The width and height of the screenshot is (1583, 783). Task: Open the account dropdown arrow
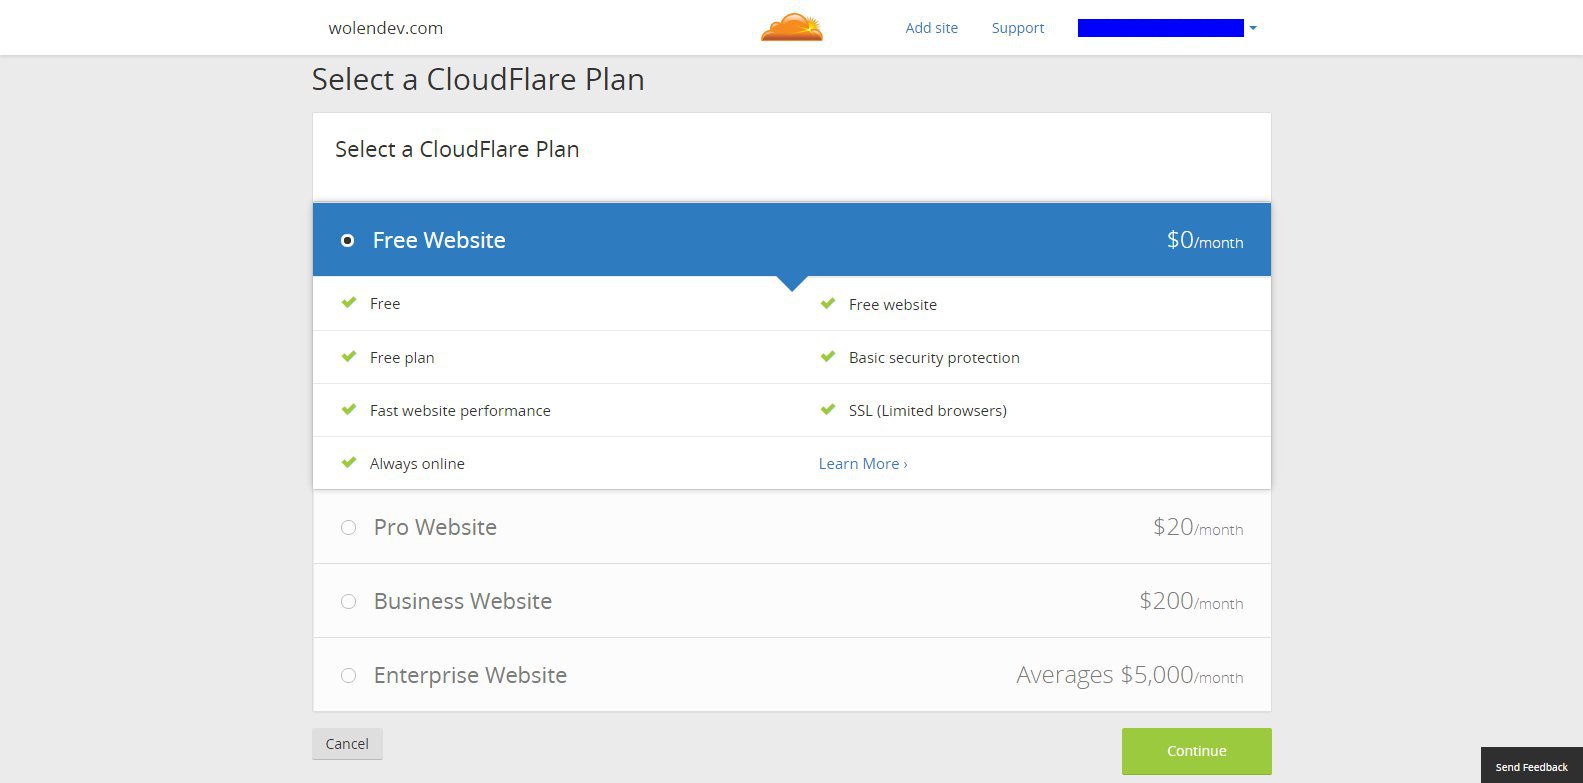point(1253,28)
